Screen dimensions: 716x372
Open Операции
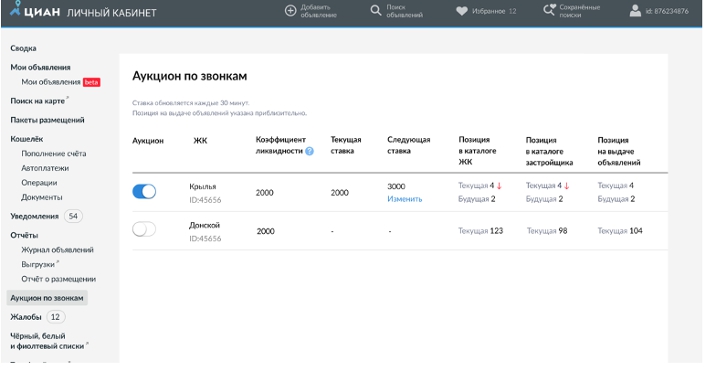[39, 183]
